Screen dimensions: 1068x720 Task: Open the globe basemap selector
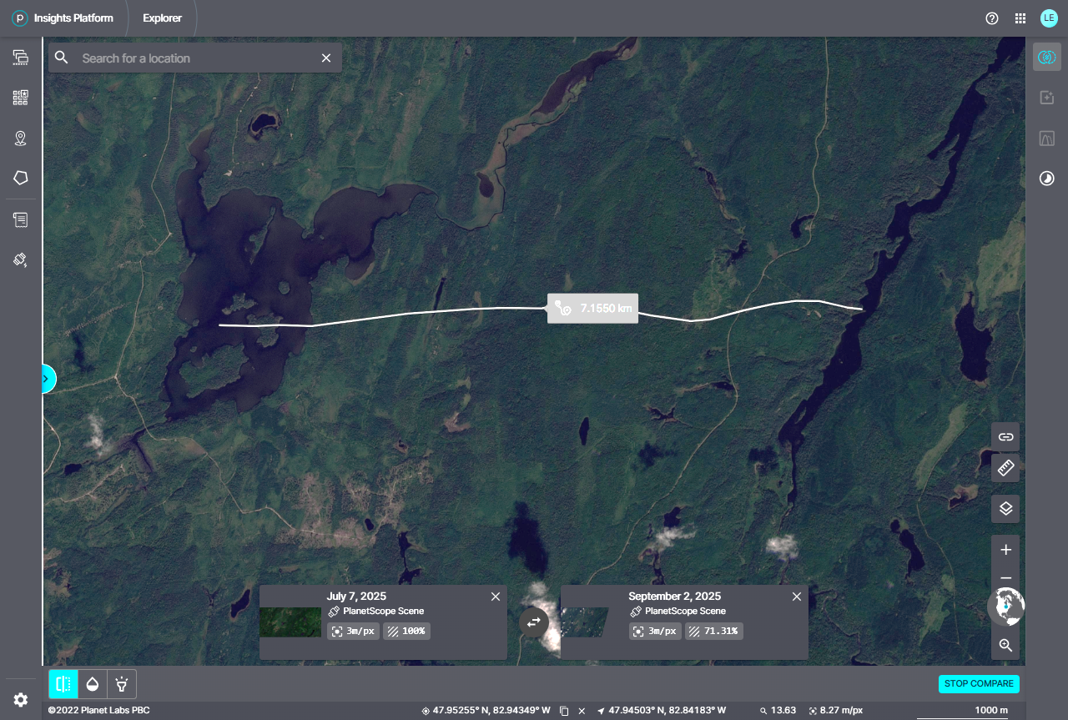click(x=1006, y=605)
